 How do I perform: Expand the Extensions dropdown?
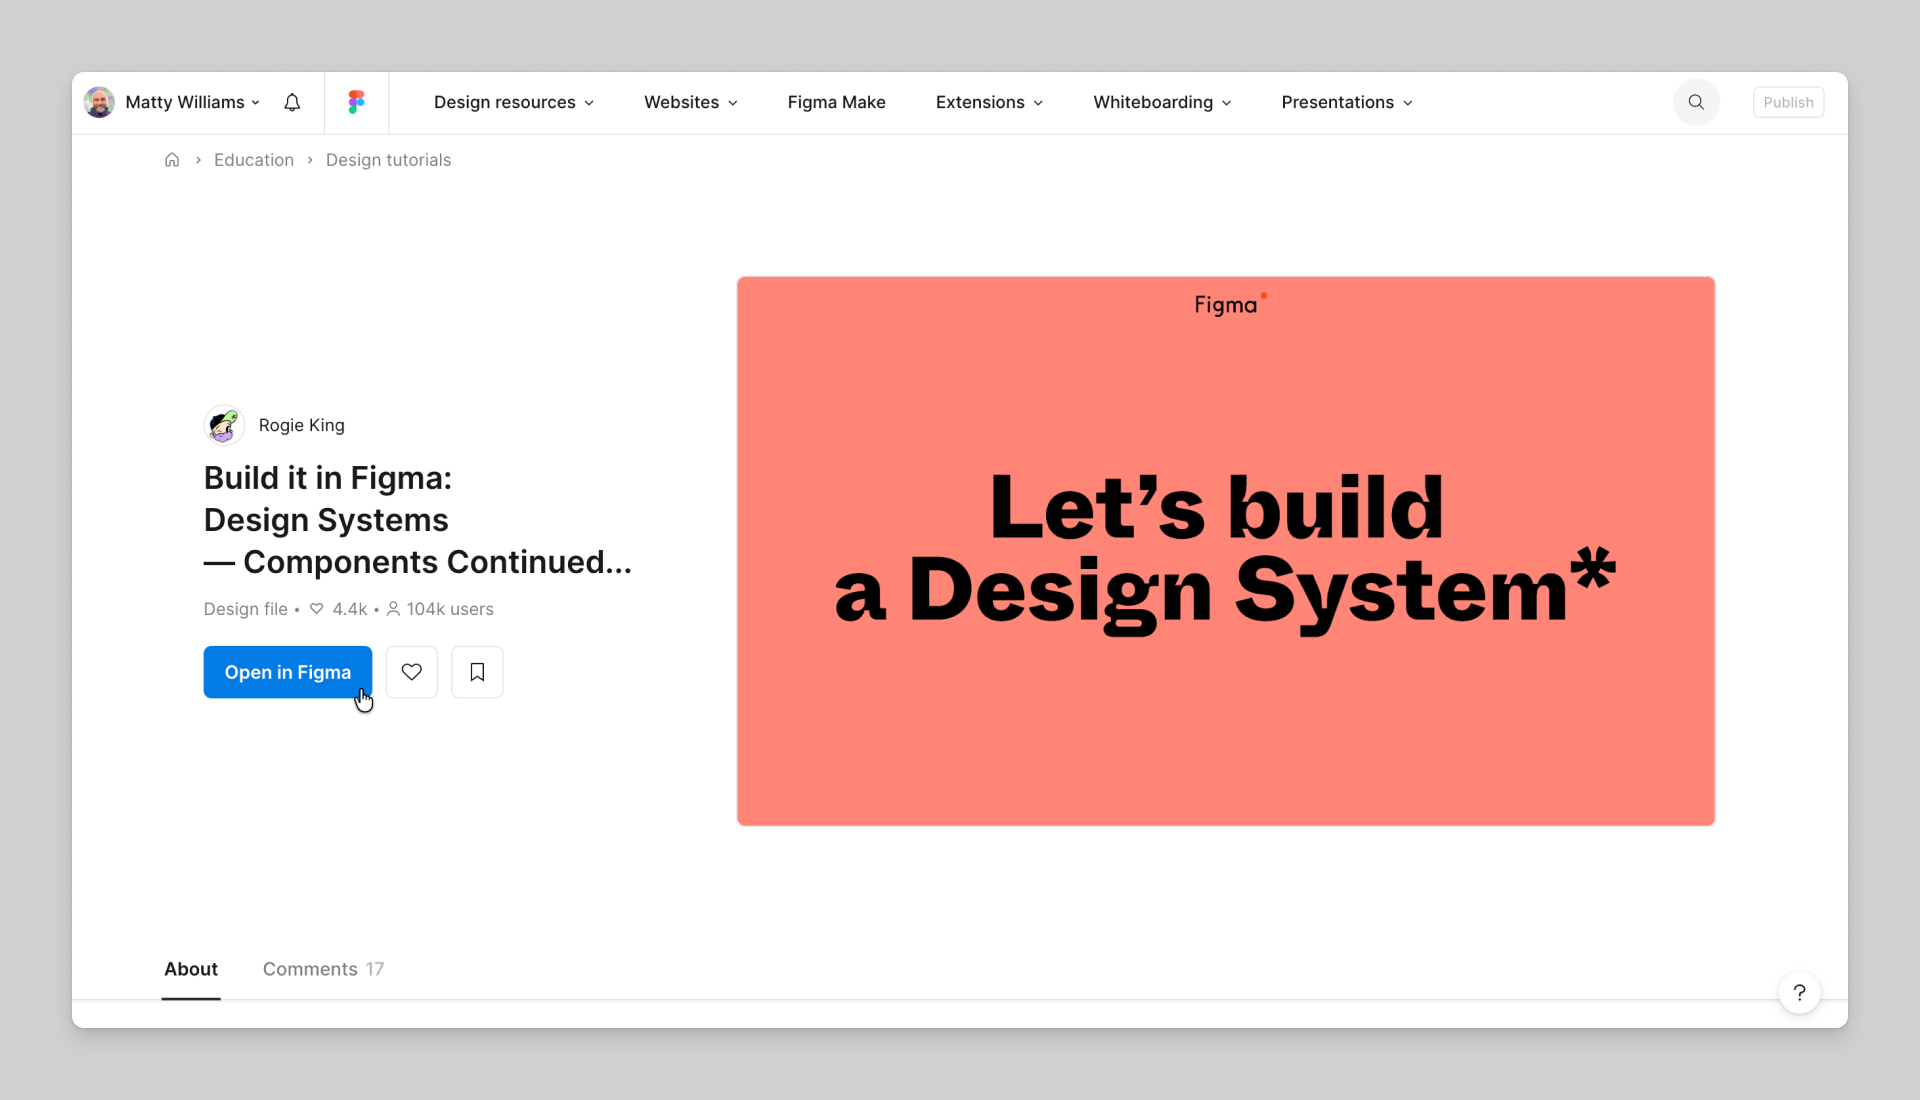(989, 102)
